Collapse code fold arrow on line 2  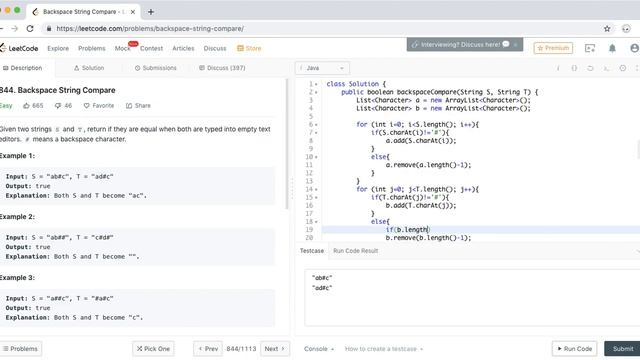click(x=316, y=92)
